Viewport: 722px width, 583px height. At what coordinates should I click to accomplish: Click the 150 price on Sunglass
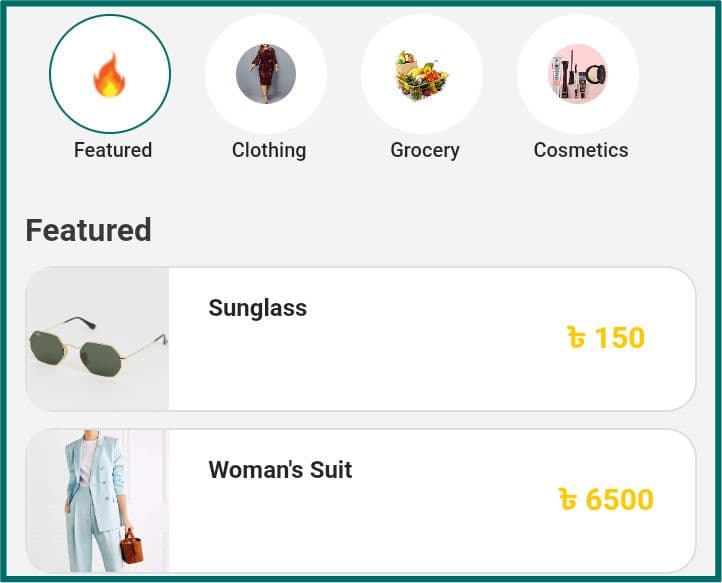(x=620, y=338)
